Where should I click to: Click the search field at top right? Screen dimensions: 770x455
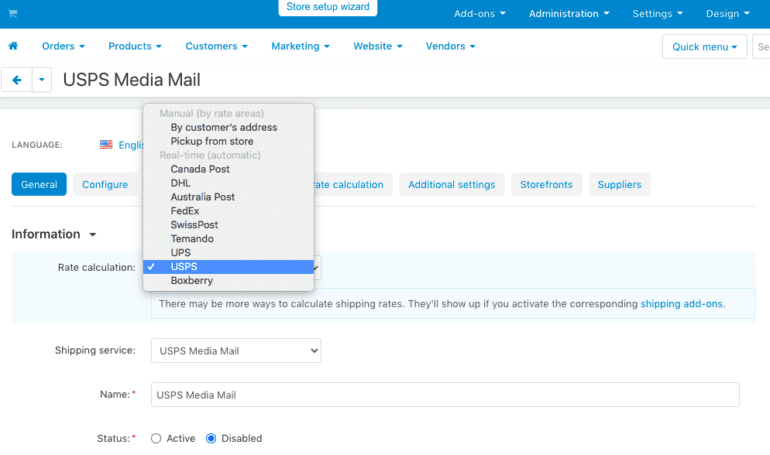click(762, 47)
